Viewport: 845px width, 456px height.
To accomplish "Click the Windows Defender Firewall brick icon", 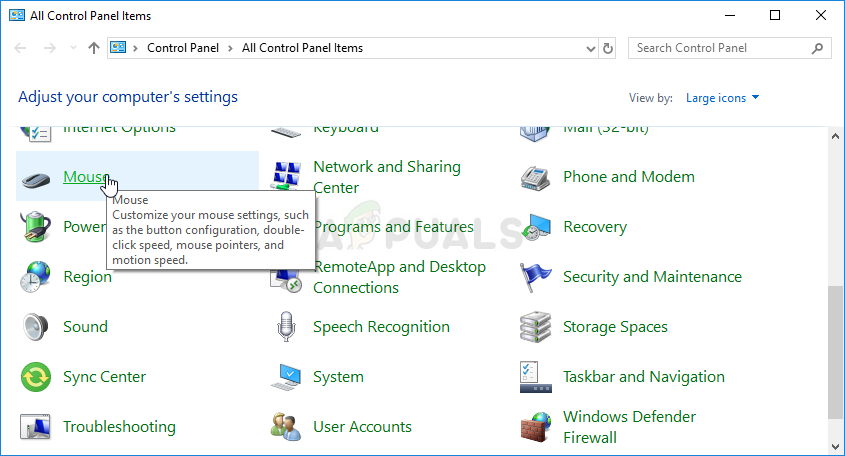I will coord(536,427).
